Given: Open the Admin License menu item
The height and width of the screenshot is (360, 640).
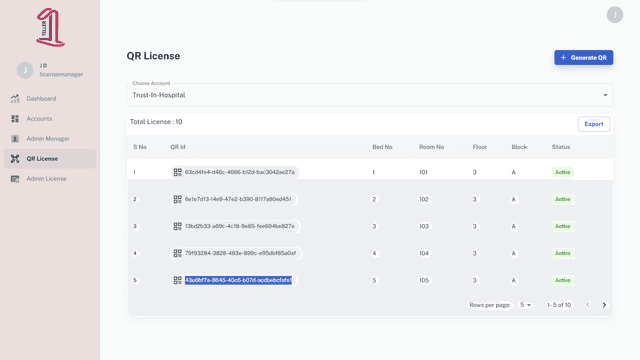Looking at the screenshot, I should pos(50,178).
